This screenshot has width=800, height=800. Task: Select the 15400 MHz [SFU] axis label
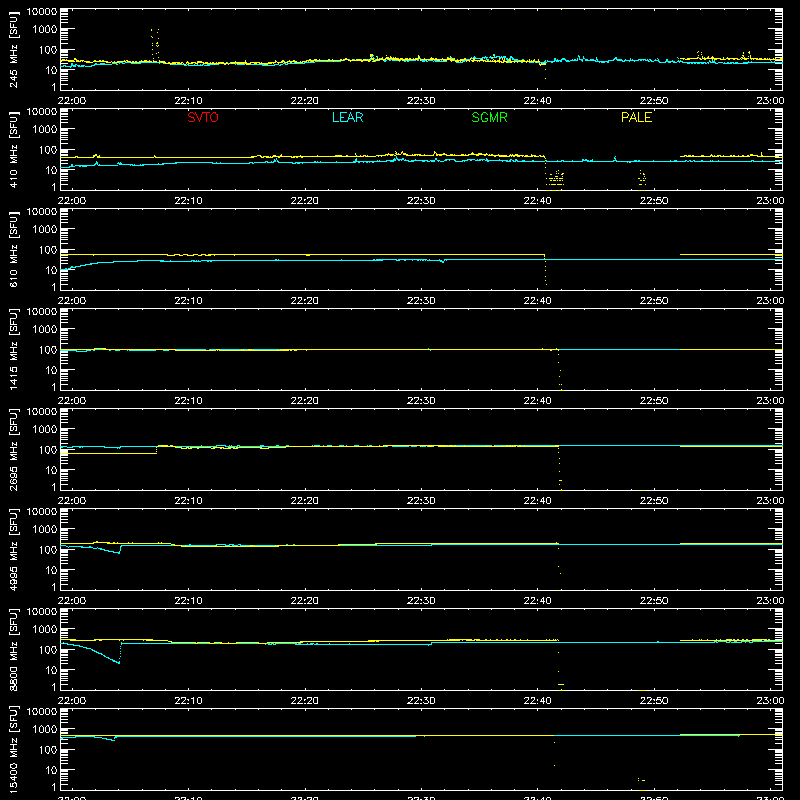[x=13, y=749]
